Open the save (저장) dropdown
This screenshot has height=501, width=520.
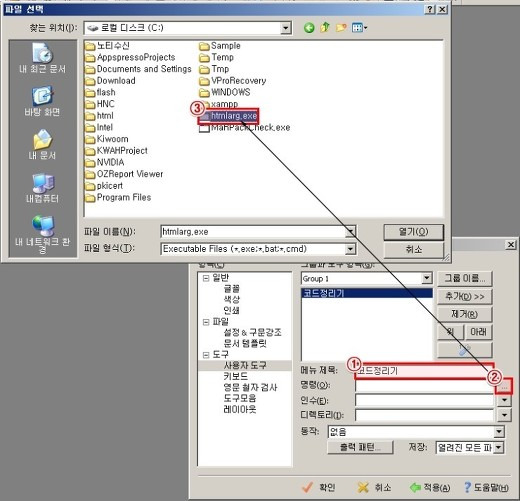(499, 448)
